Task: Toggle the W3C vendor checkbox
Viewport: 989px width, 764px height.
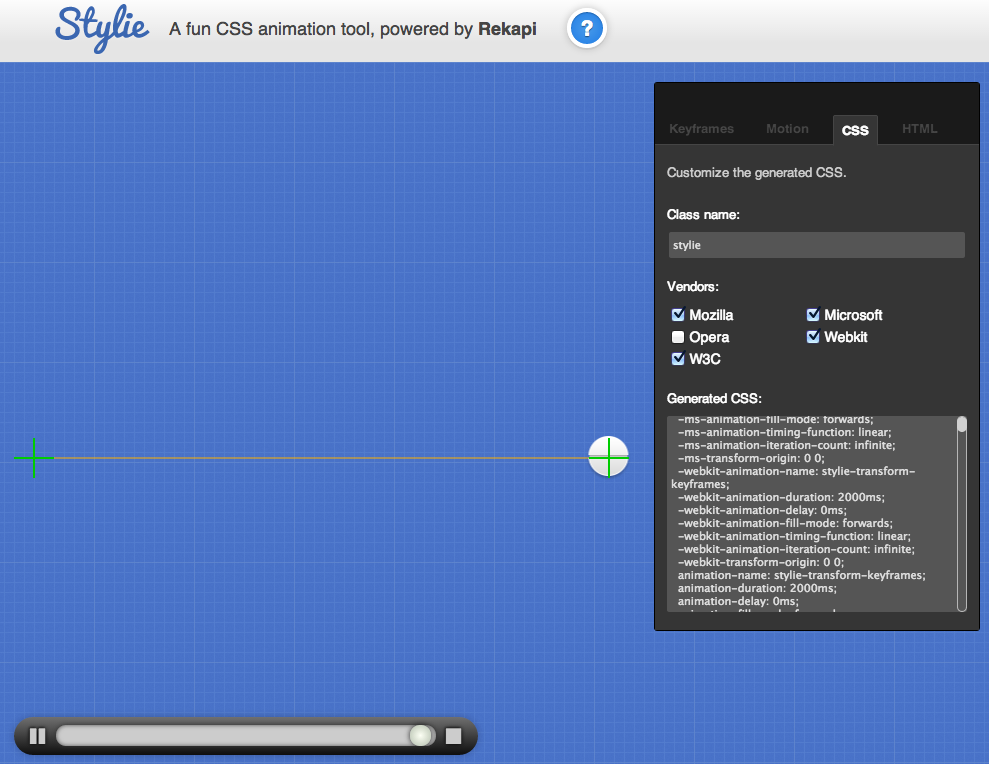Action: point(678,359)
